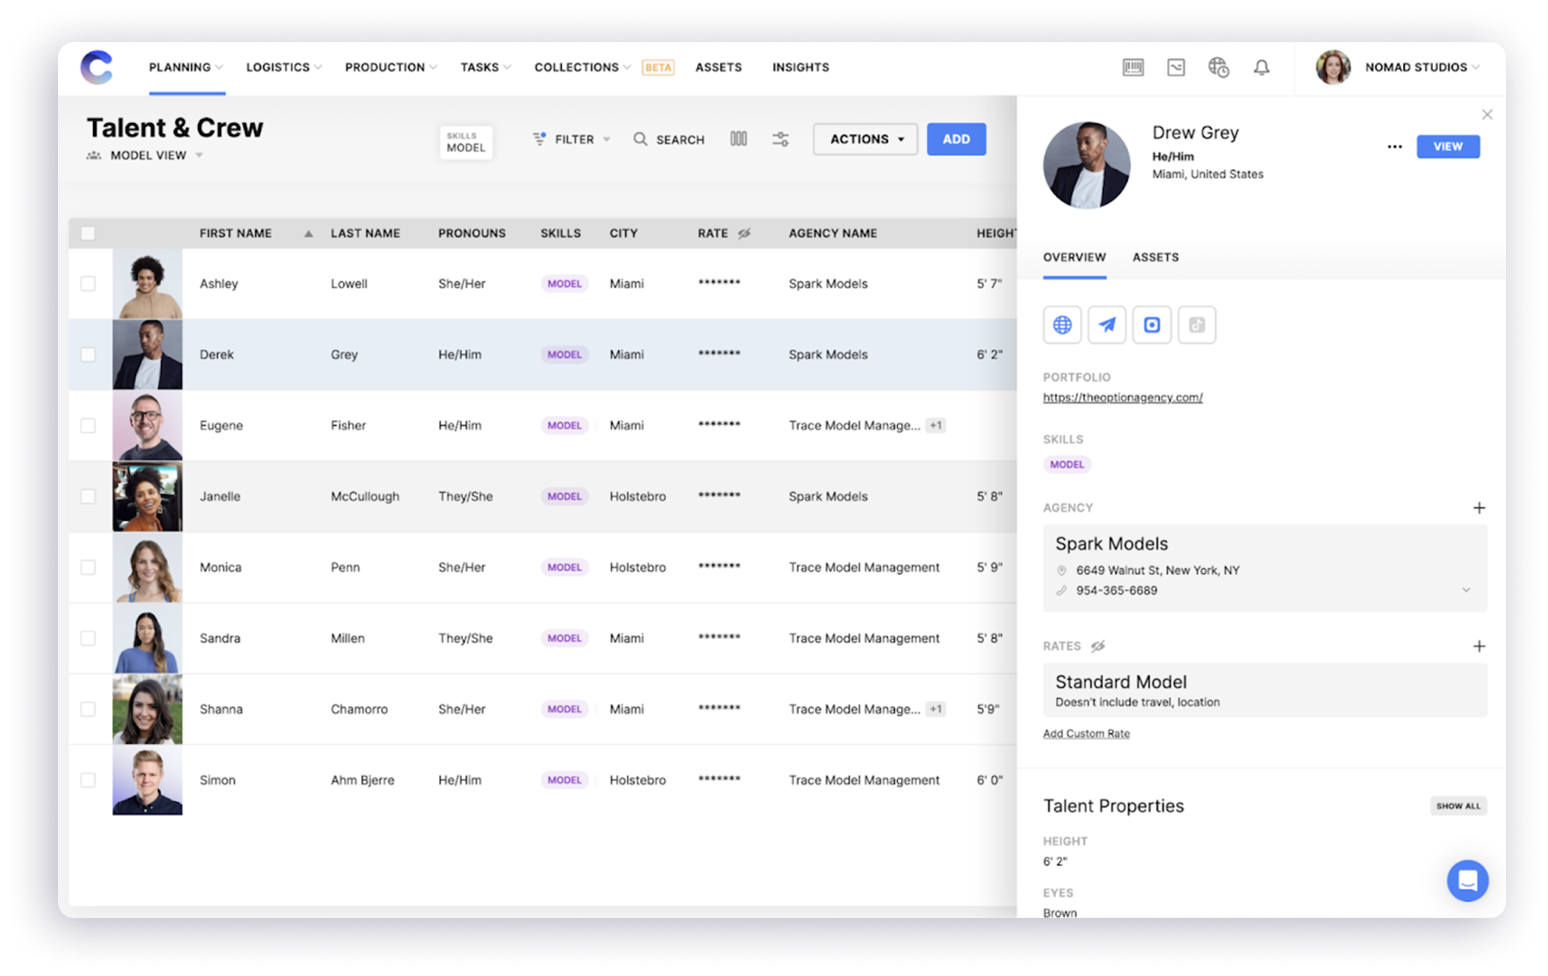This screenshot has width=1548, height=976.
Task: Toggle the select-all checkbox in the table header
Action: pyautogui.click(x=88, y=233)
